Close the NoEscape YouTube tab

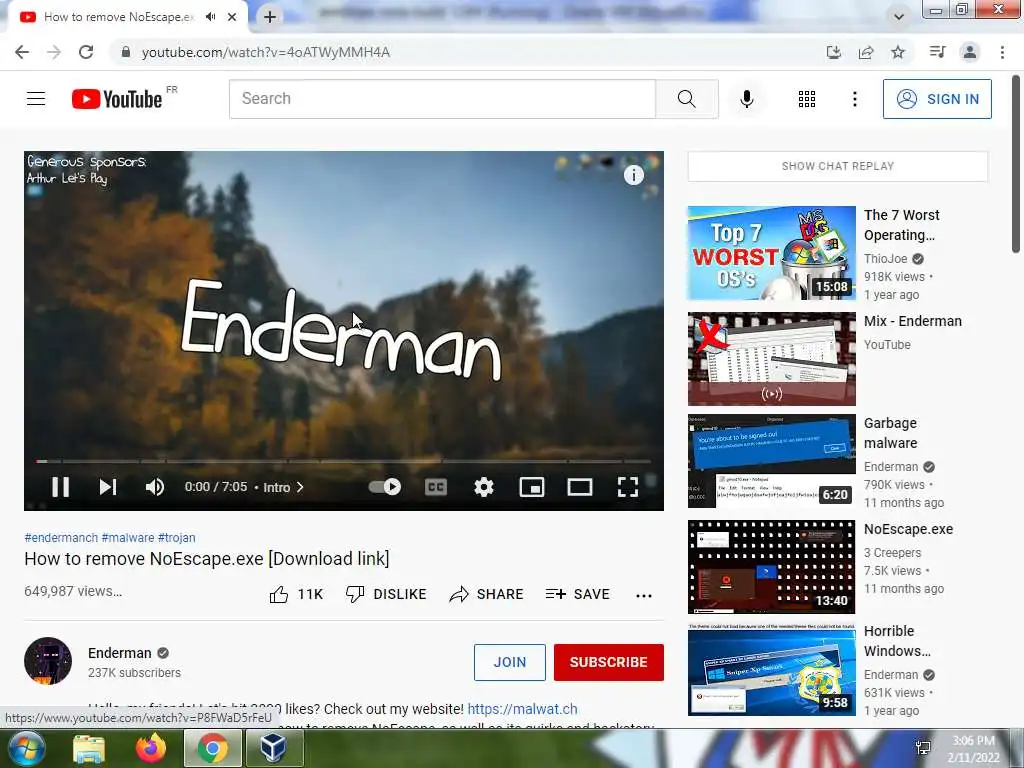pyautogui.click(x=232, y=17)
